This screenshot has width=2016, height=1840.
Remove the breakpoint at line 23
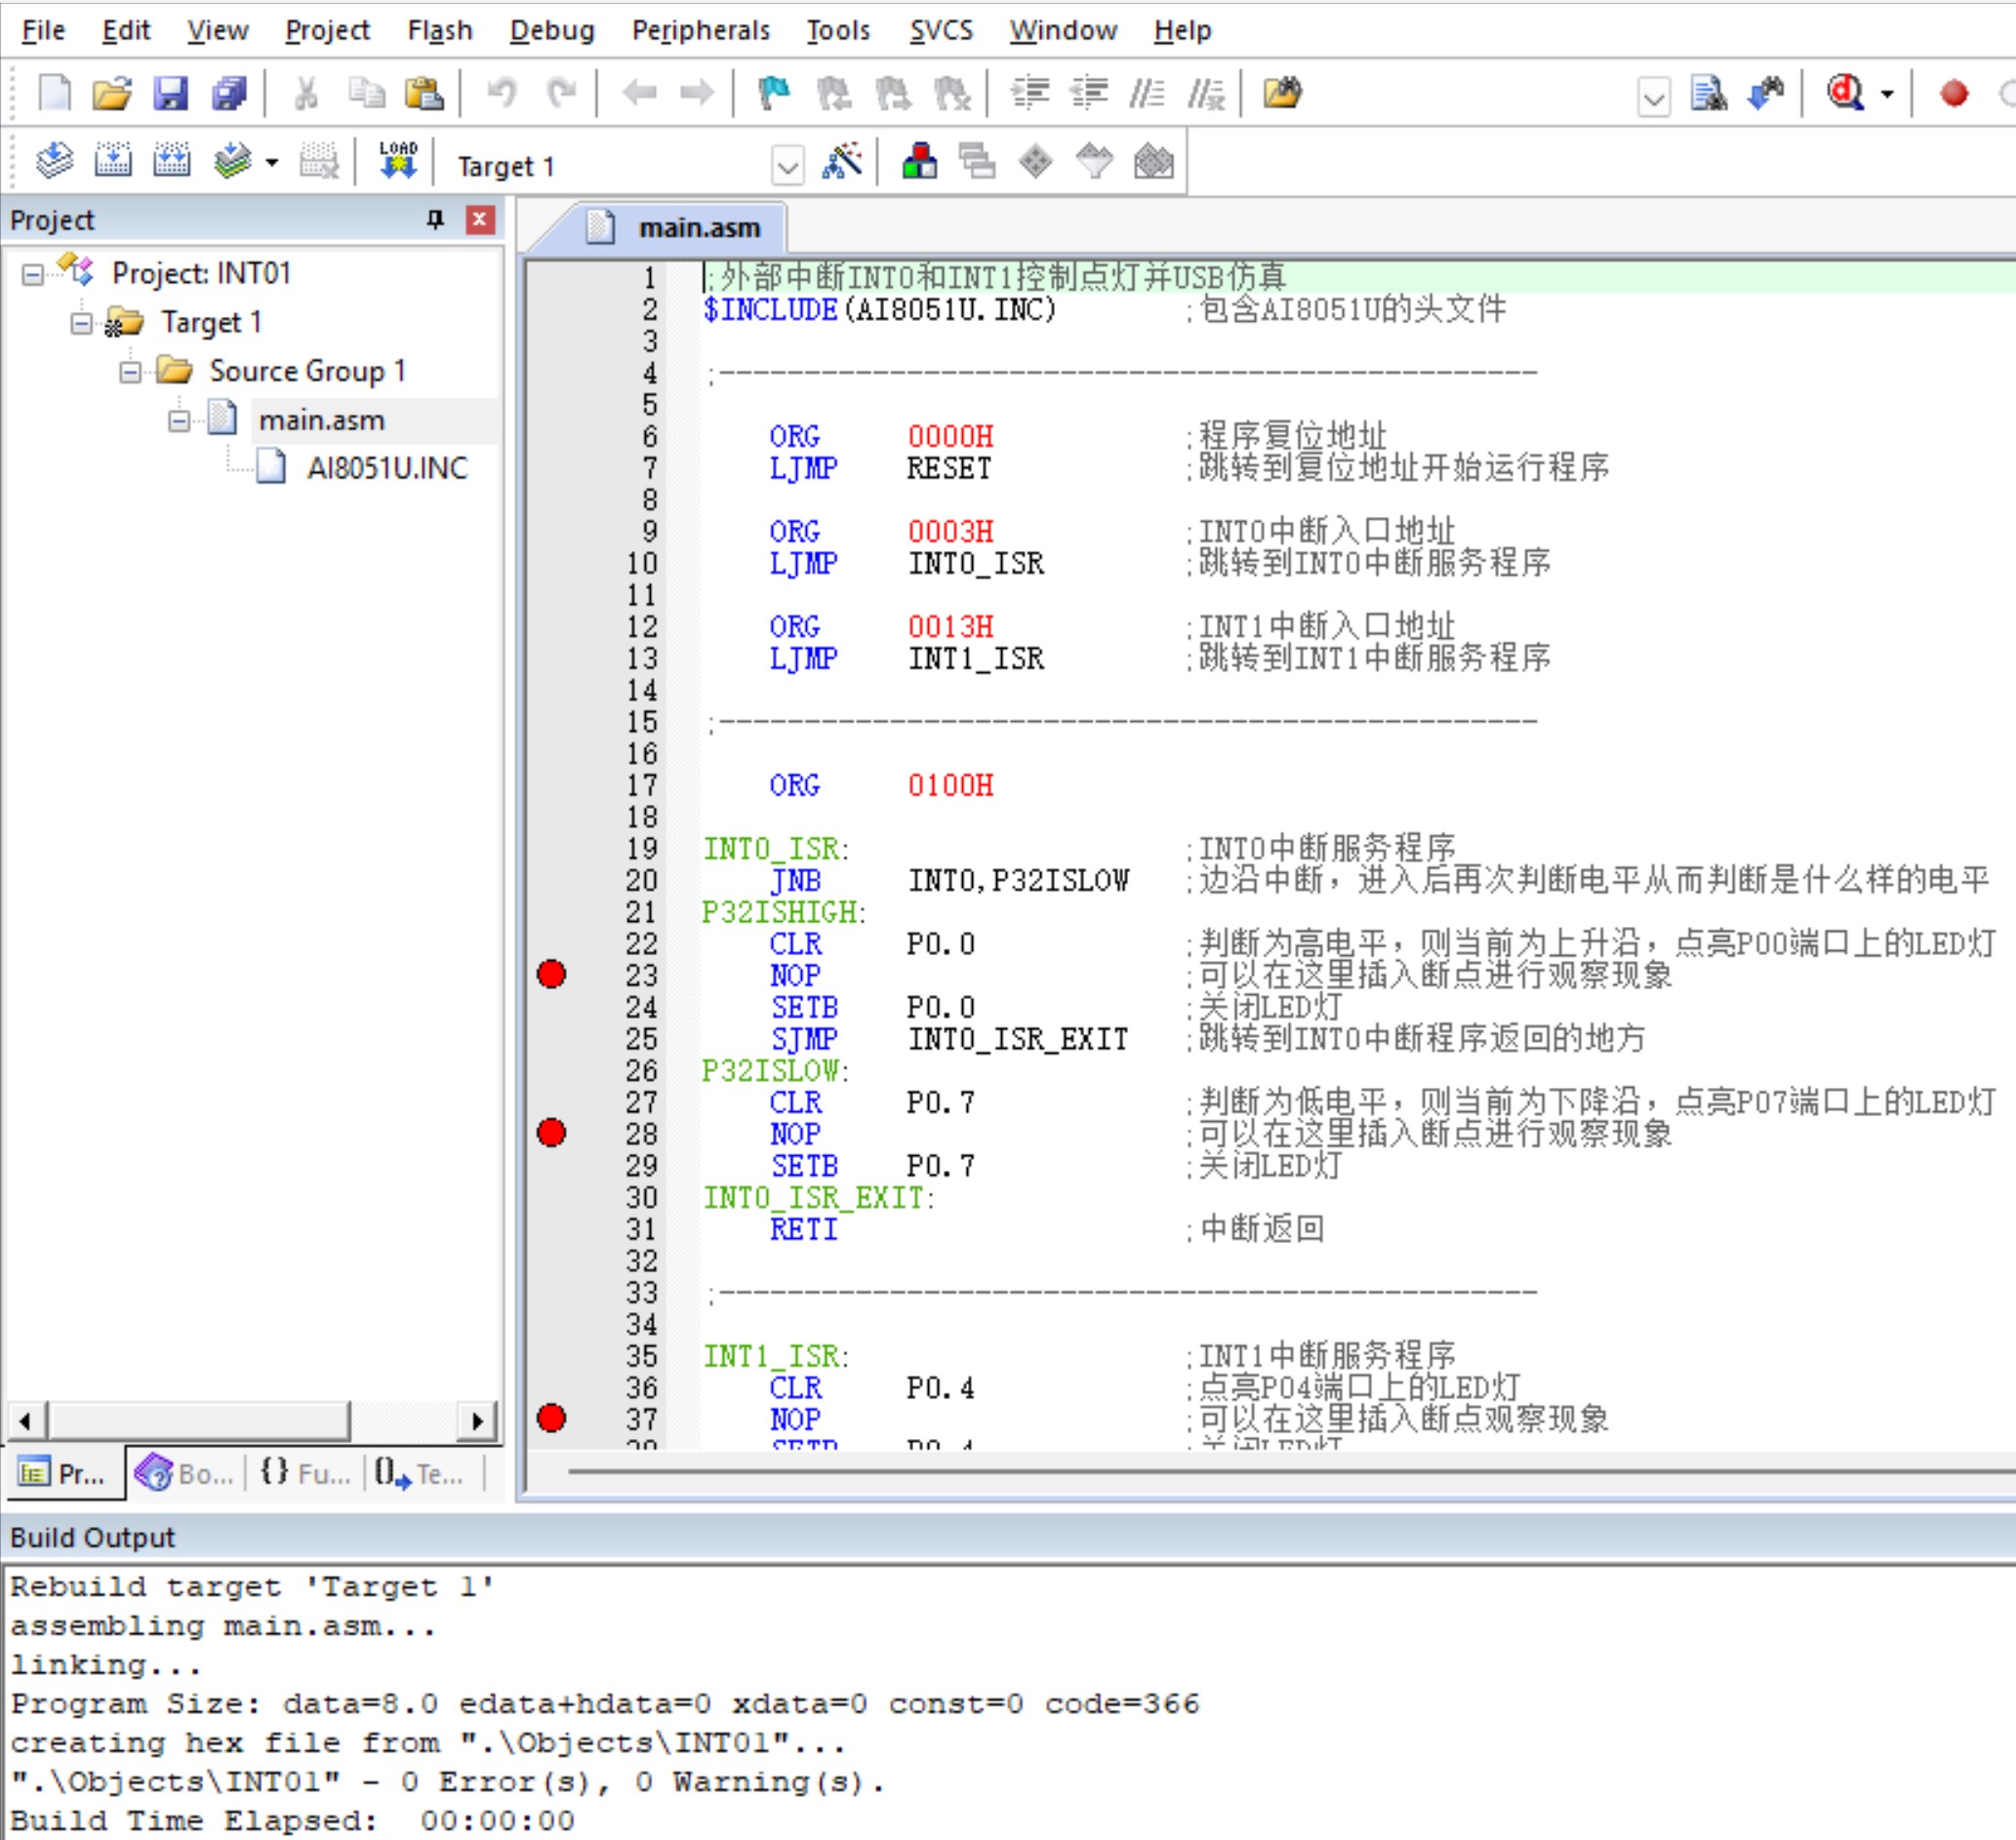[551, 974]
